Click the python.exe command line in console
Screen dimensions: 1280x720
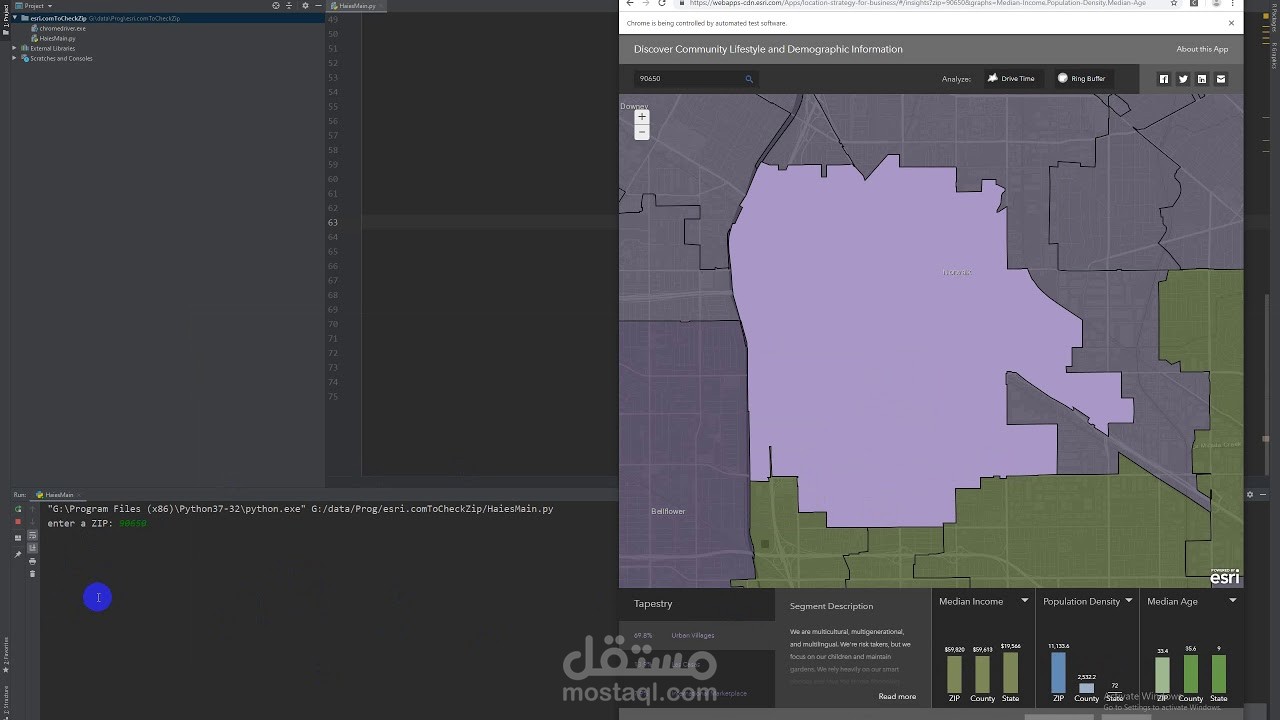(300, 509)
